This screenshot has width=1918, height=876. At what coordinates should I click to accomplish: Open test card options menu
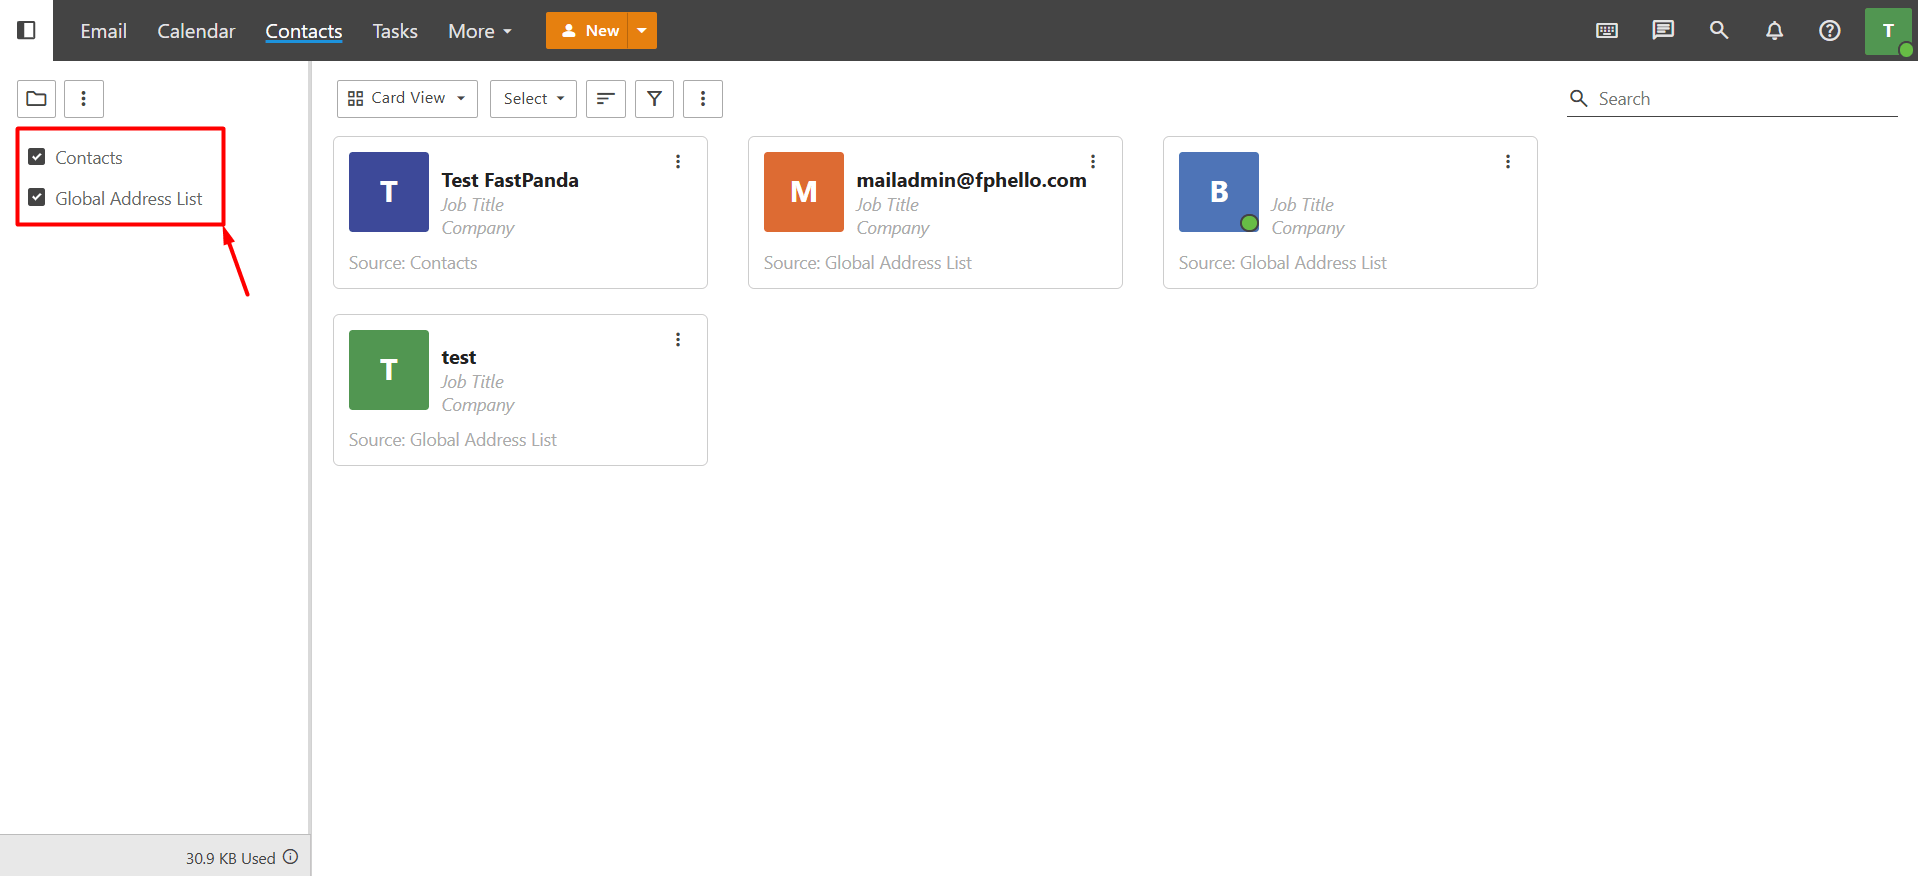(x=678, y=340)
